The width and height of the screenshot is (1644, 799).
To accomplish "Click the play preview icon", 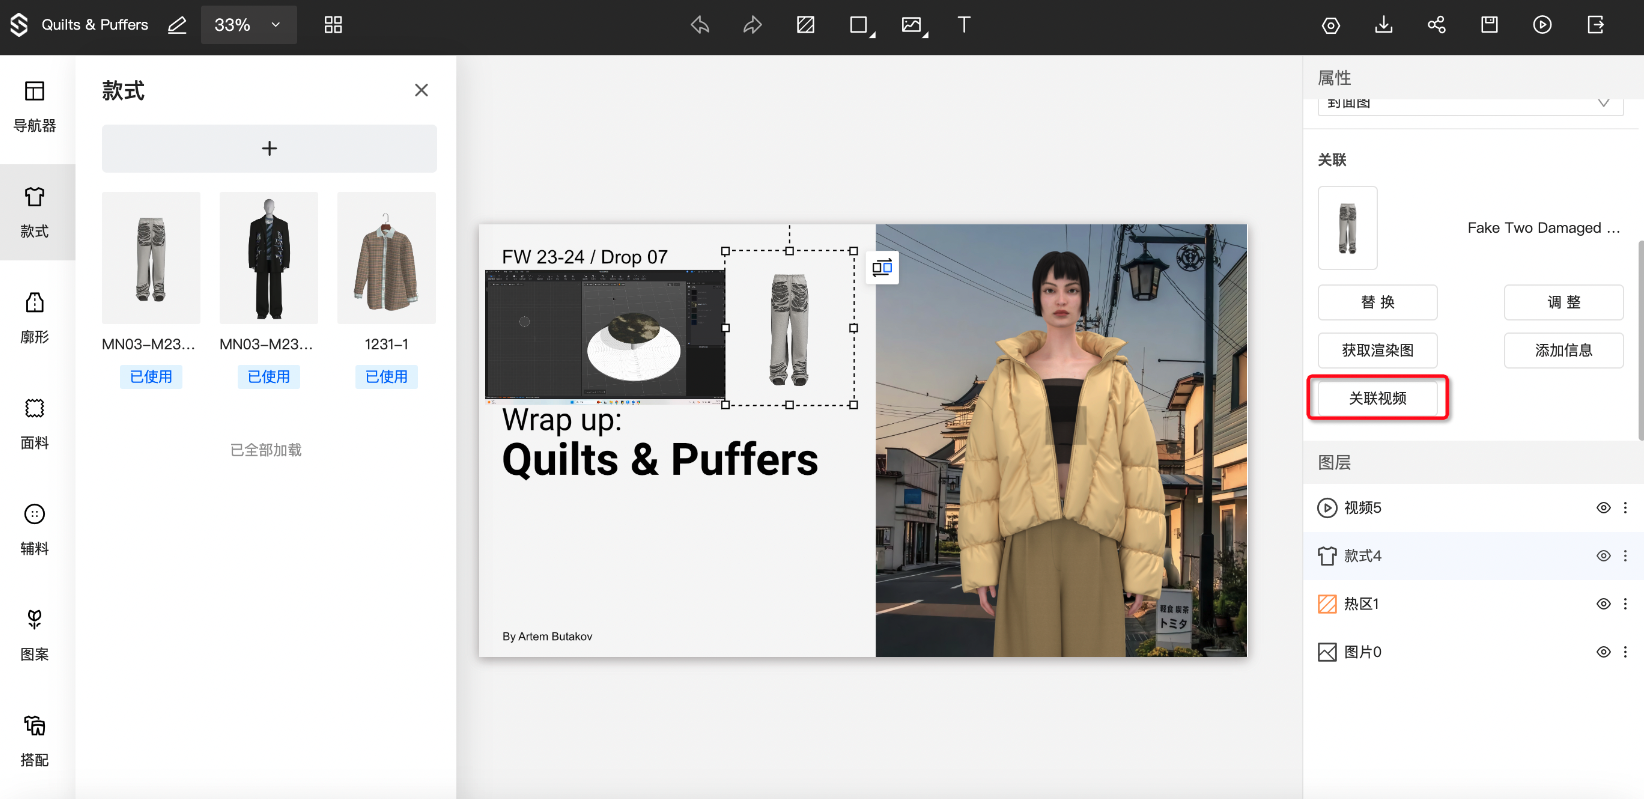I will pyautogui.click(x=1542, y=25).
